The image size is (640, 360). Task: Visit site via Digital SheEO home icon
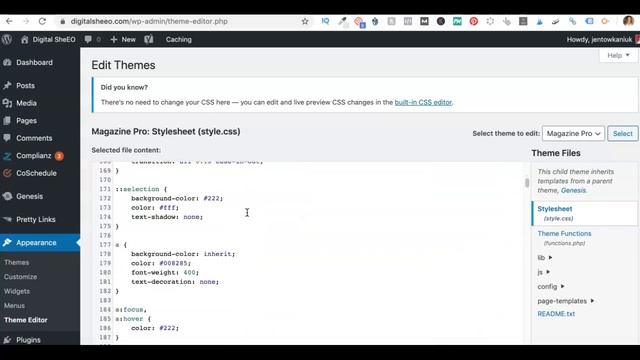point(24,40)
